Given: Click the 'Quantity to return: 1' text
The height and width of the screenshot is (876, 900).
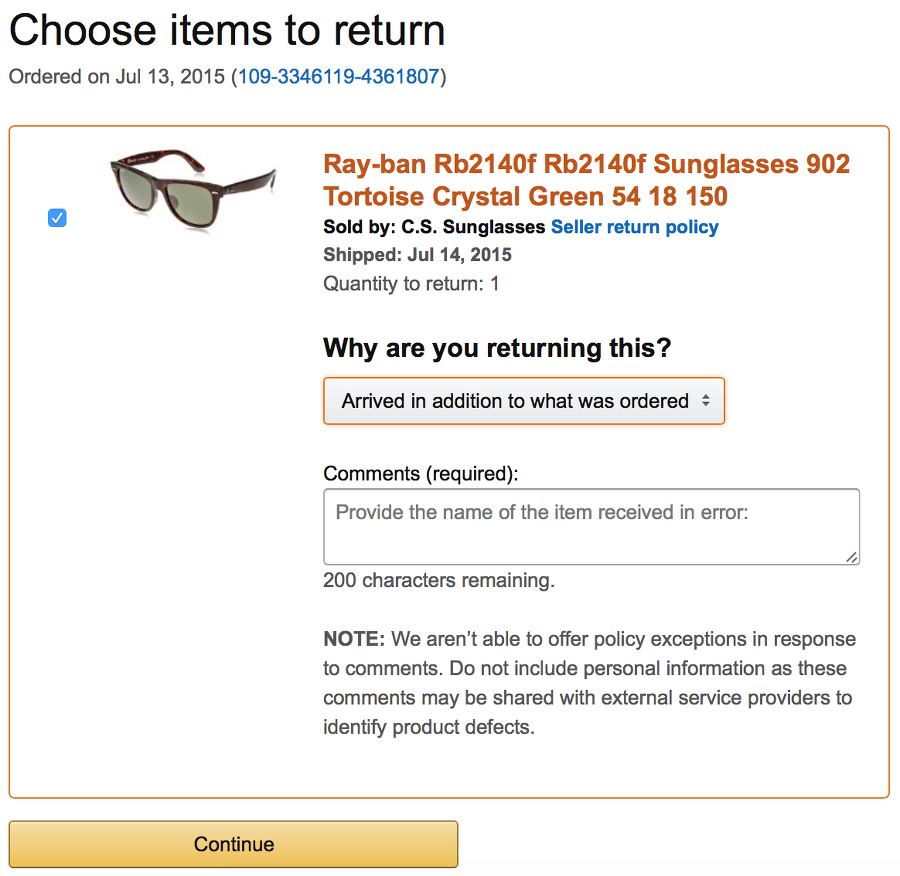Looking at the screenshot, I should pyautogui.click(x=411, y=284).
